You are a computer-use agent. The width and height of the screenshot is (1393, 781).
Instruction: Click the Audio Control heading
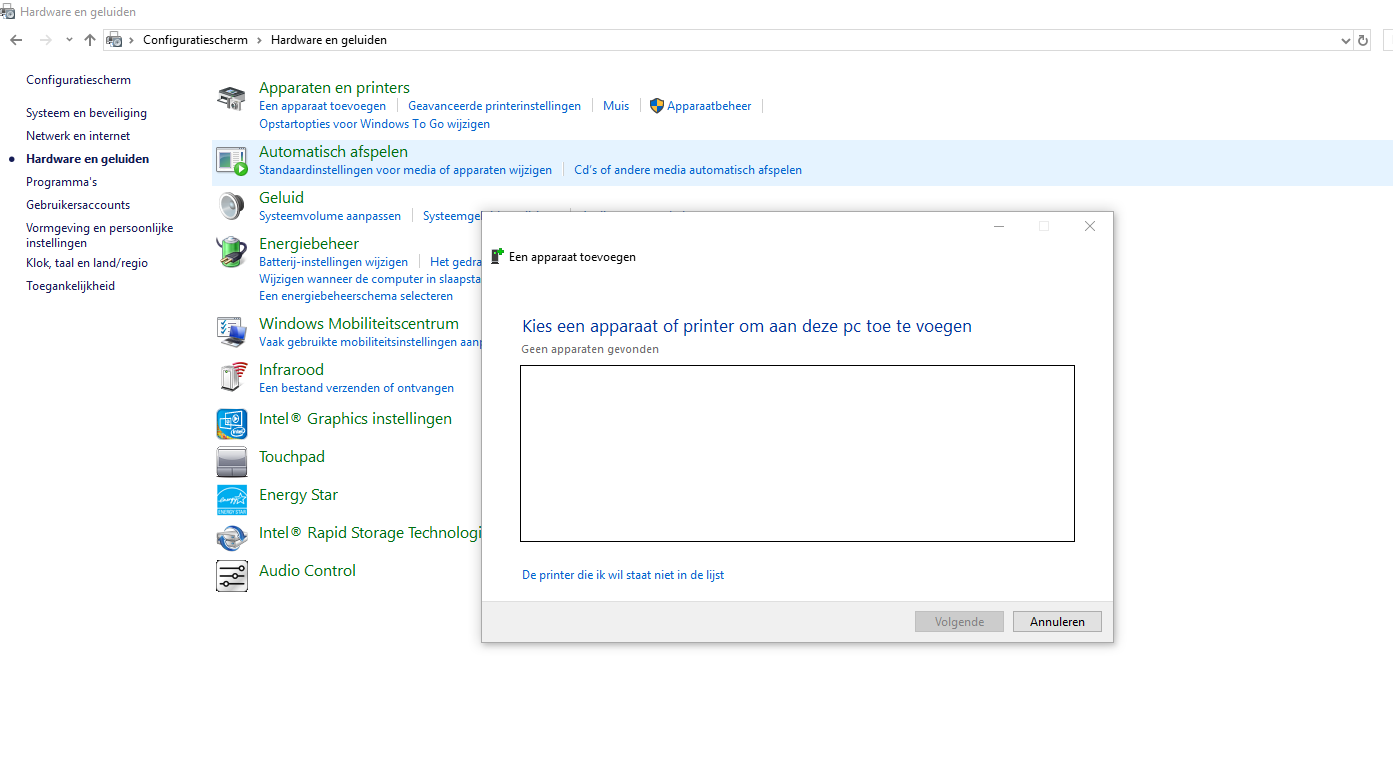[x=307, y=571]
